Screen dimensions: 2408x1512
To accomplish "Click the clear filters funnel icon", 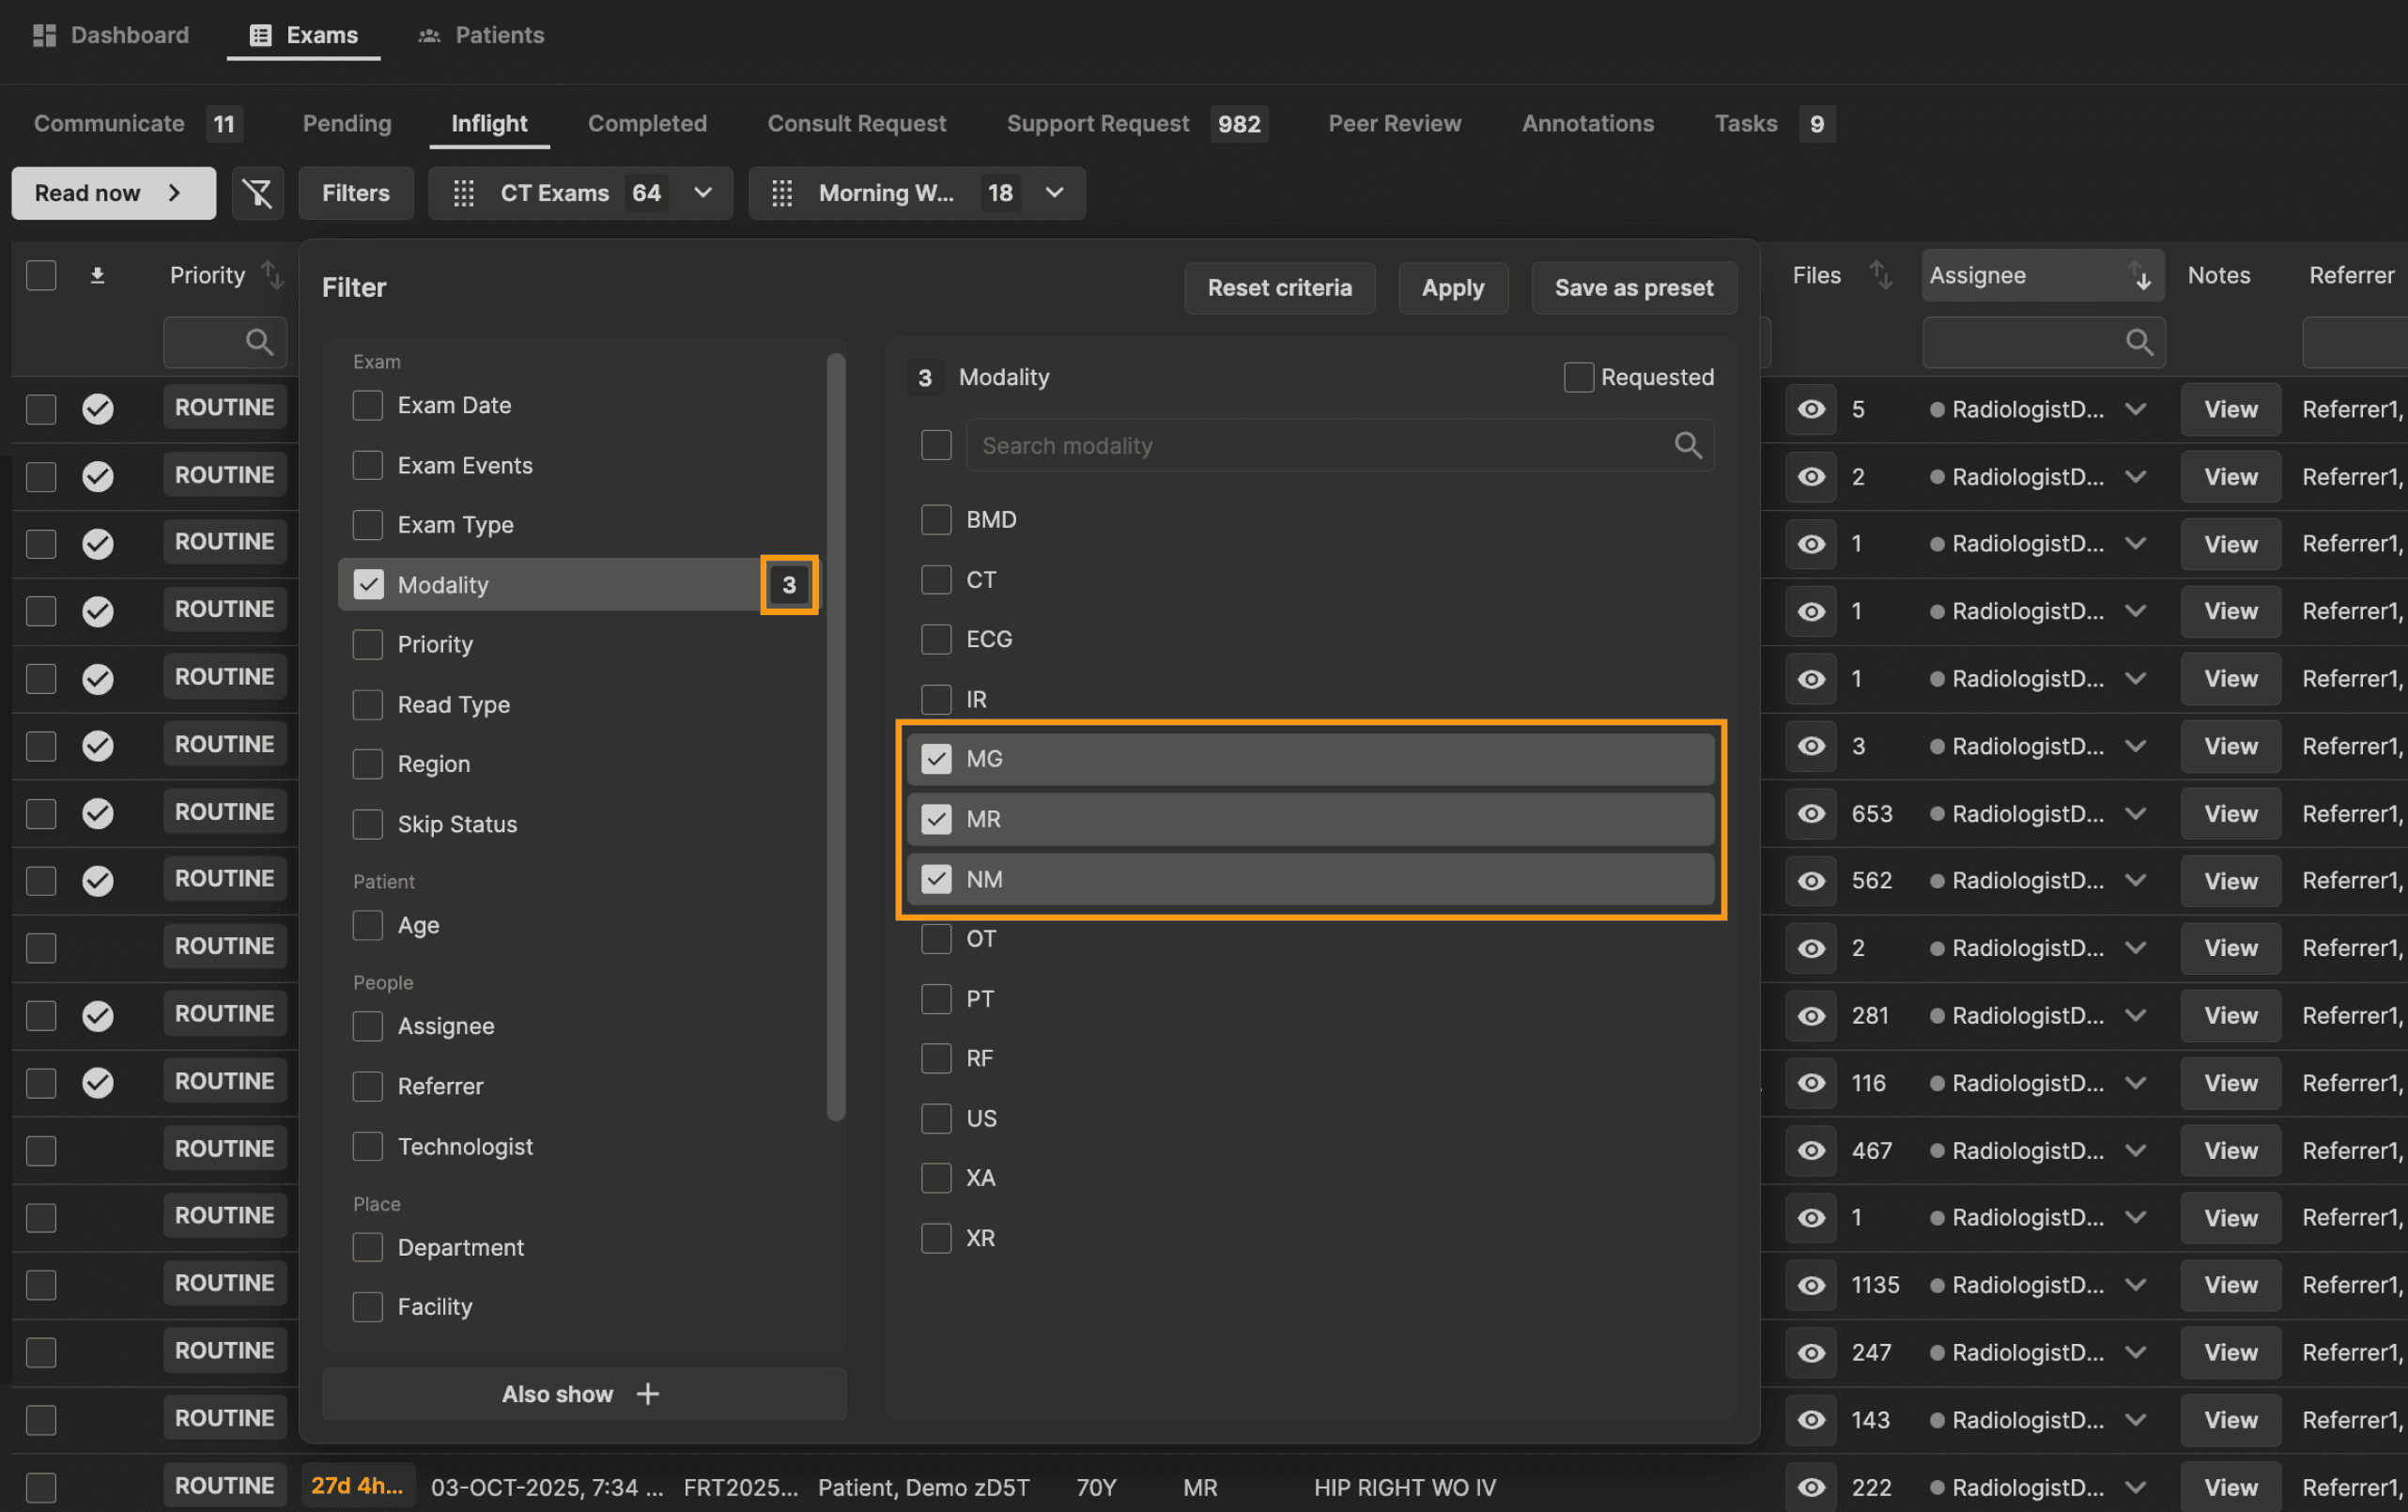I will point(258,193).
